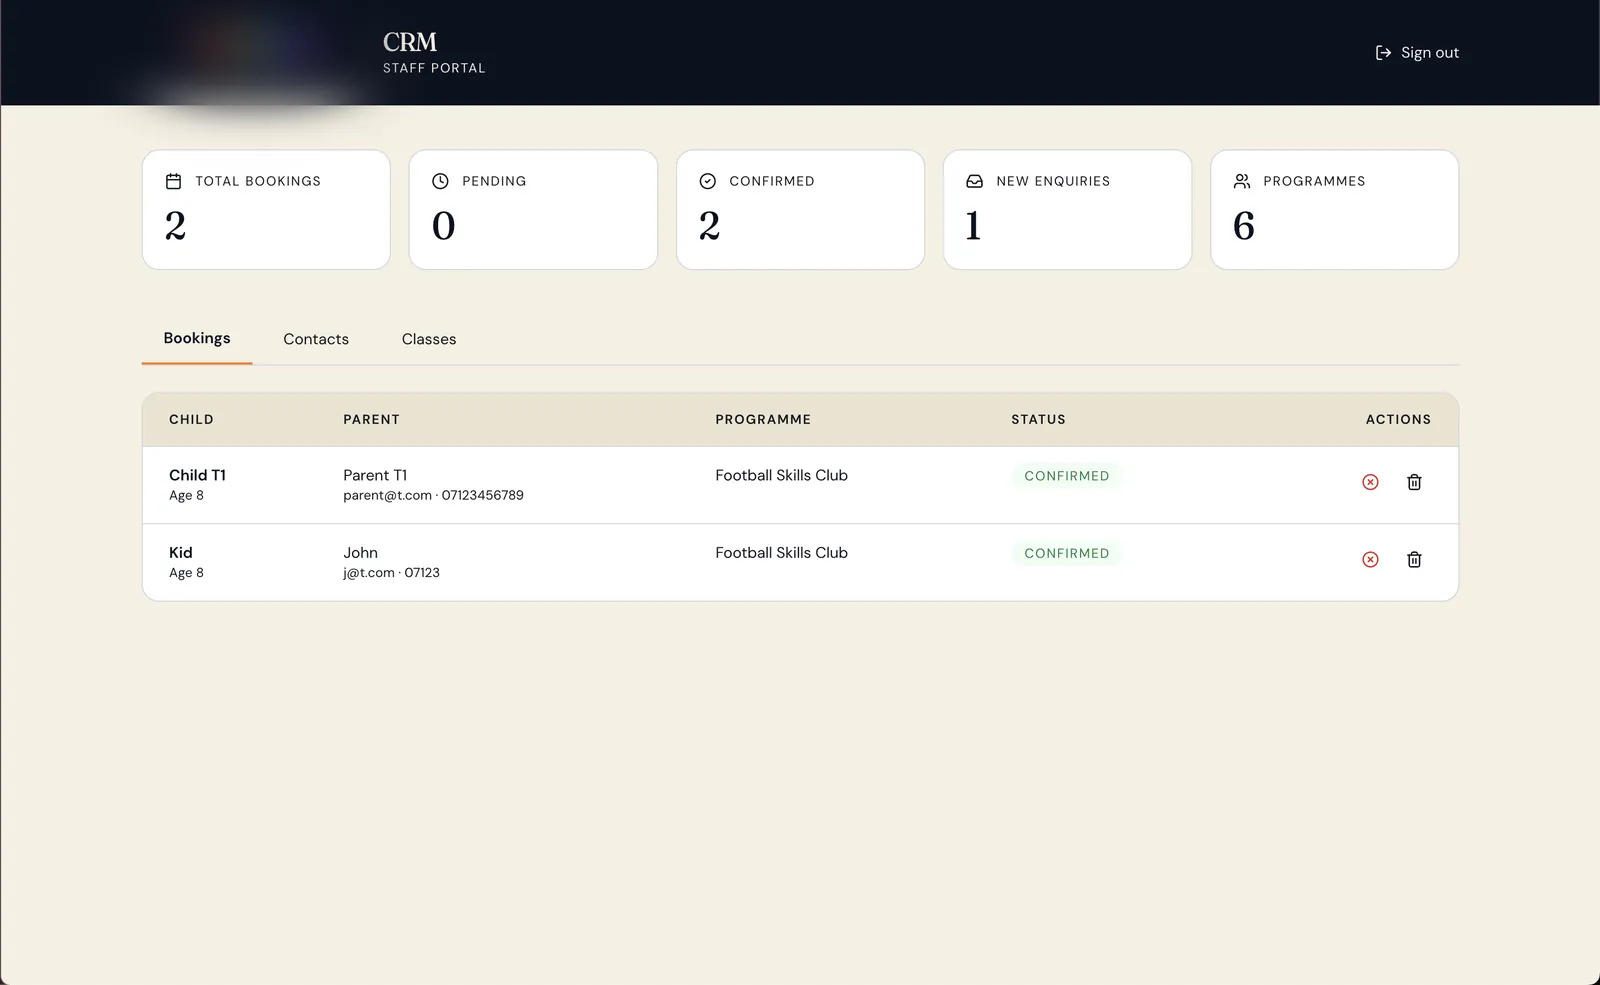Screen dimensions: 1600x985
Task: Open the Contacts tab
Action: (x=316, y=339)
